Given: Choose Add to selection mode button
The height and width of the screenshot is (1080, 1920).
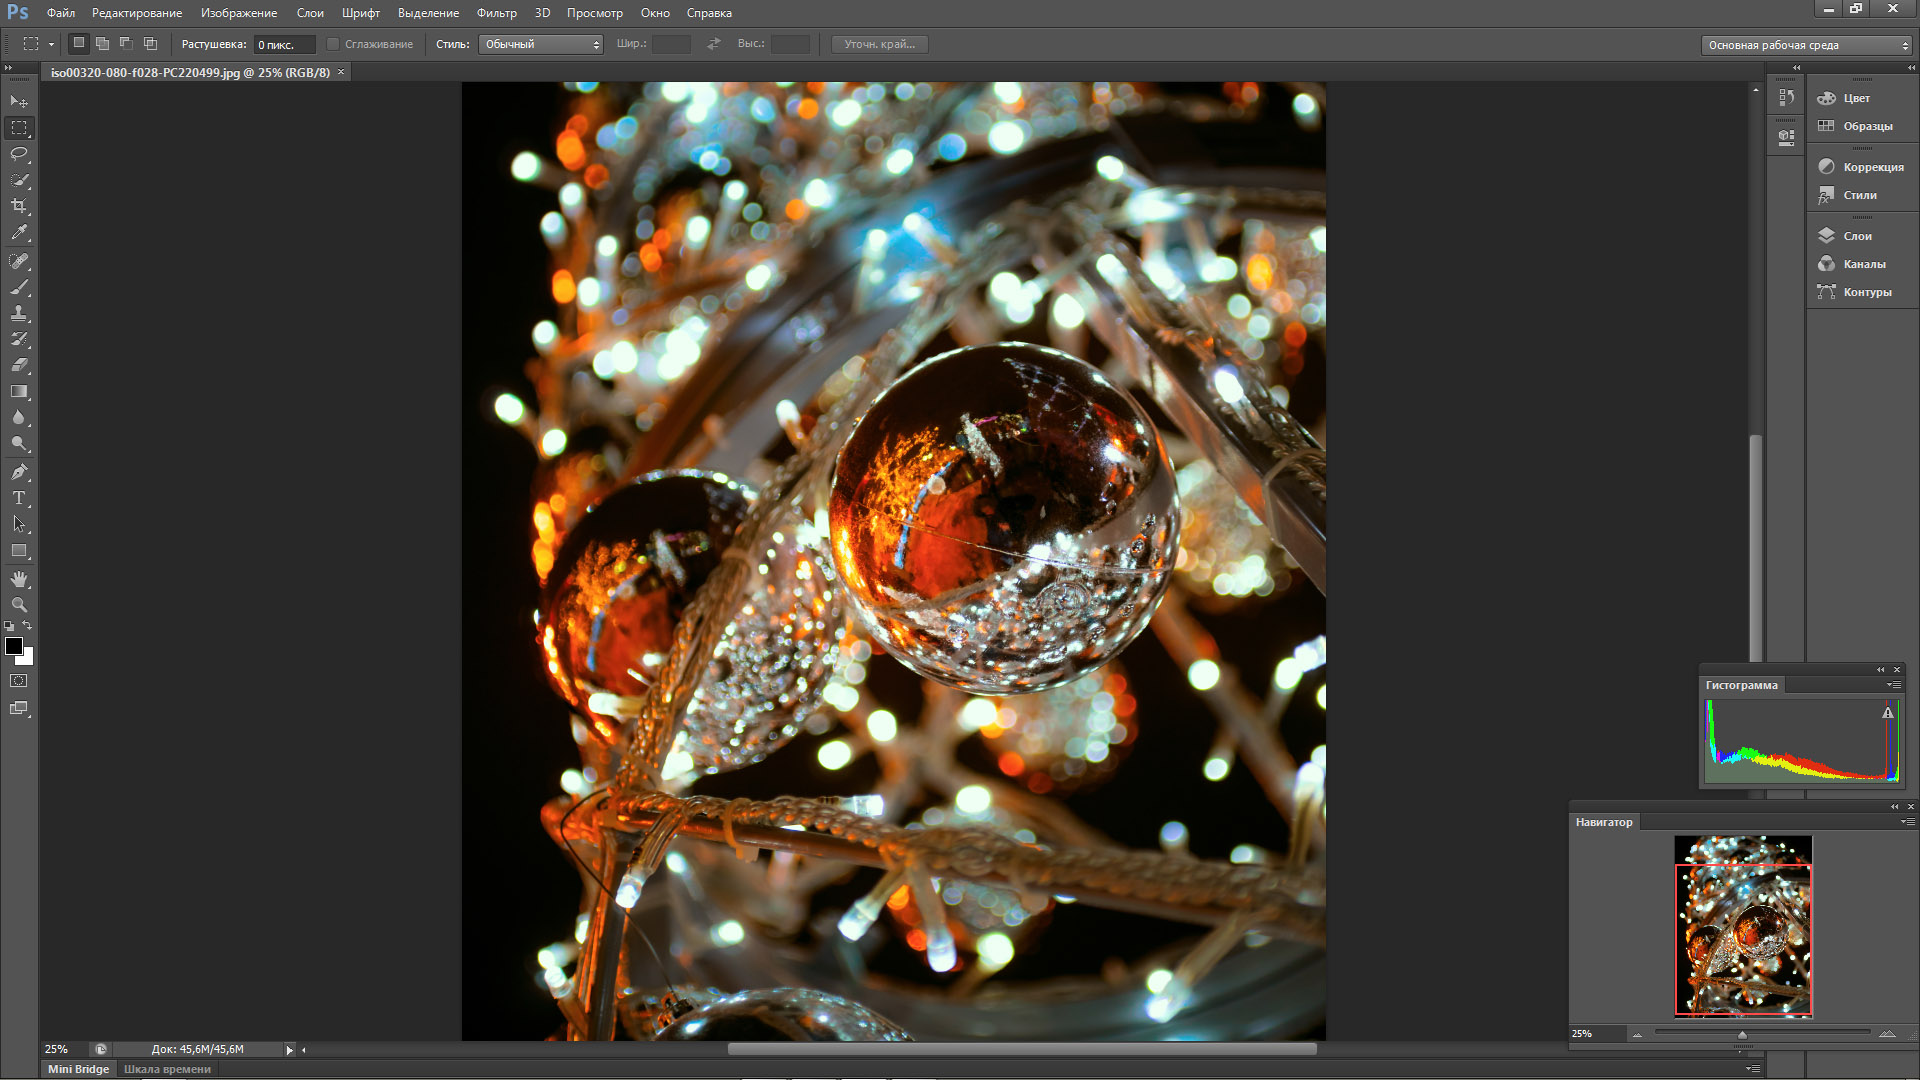Looking at the screenshot, I should point(102,44).
